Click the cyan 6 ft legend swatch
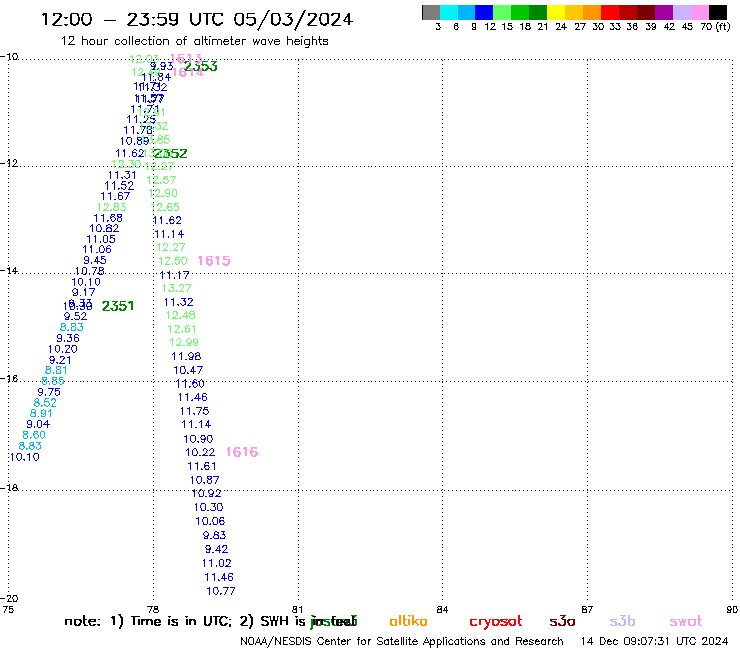 coord(449,12)
